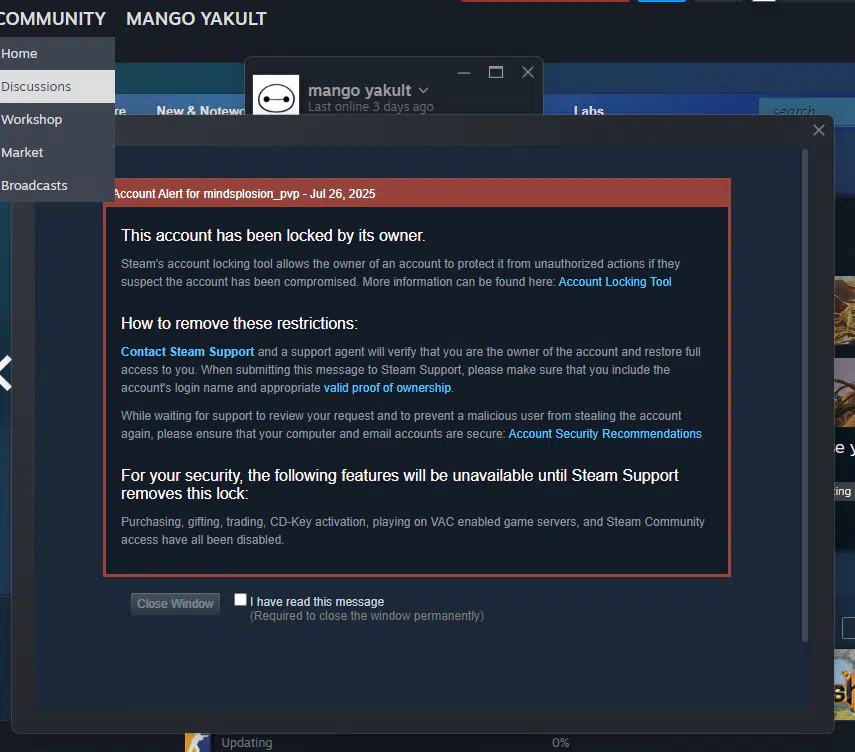Open the COMMUNITY menu
The image size is (855, 752).
pos(52,19)
